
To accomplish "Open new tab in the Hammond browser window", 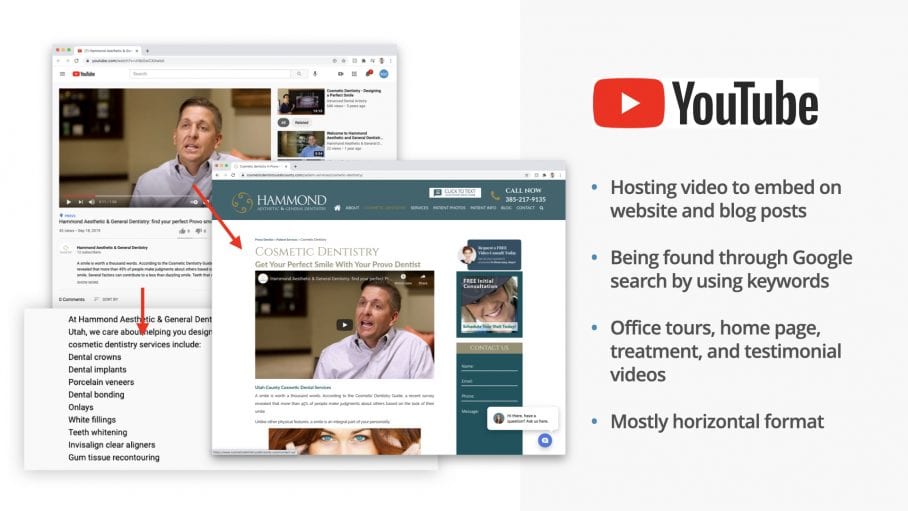I will [295, 166].
